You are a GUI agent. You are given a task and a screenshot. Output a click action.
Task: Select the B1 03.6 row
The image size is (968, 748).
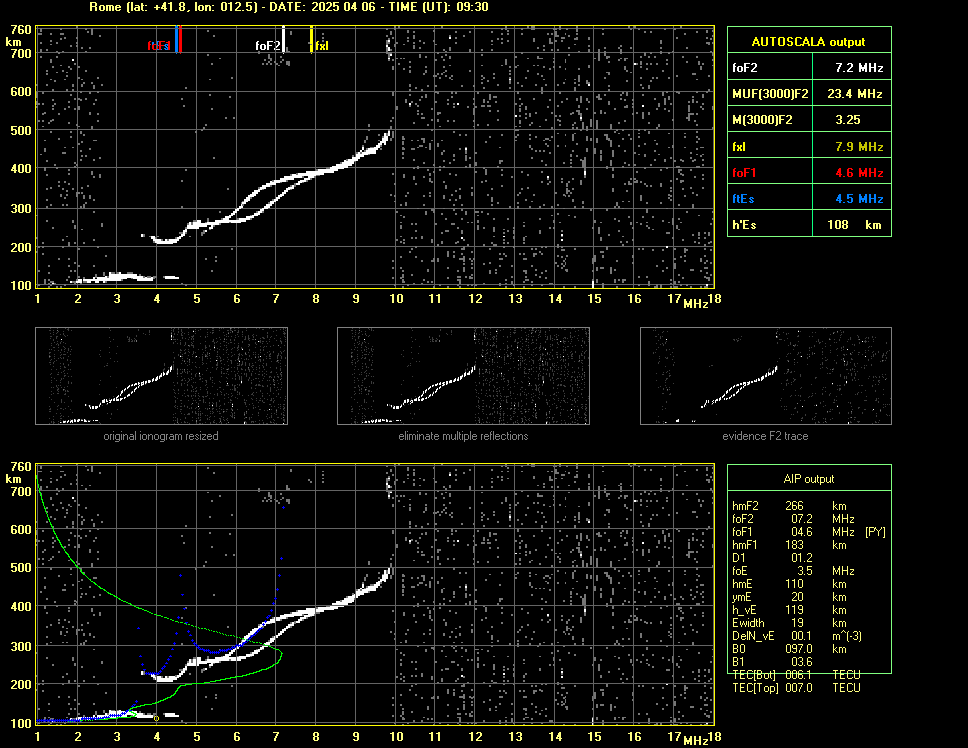click(772, 662)
